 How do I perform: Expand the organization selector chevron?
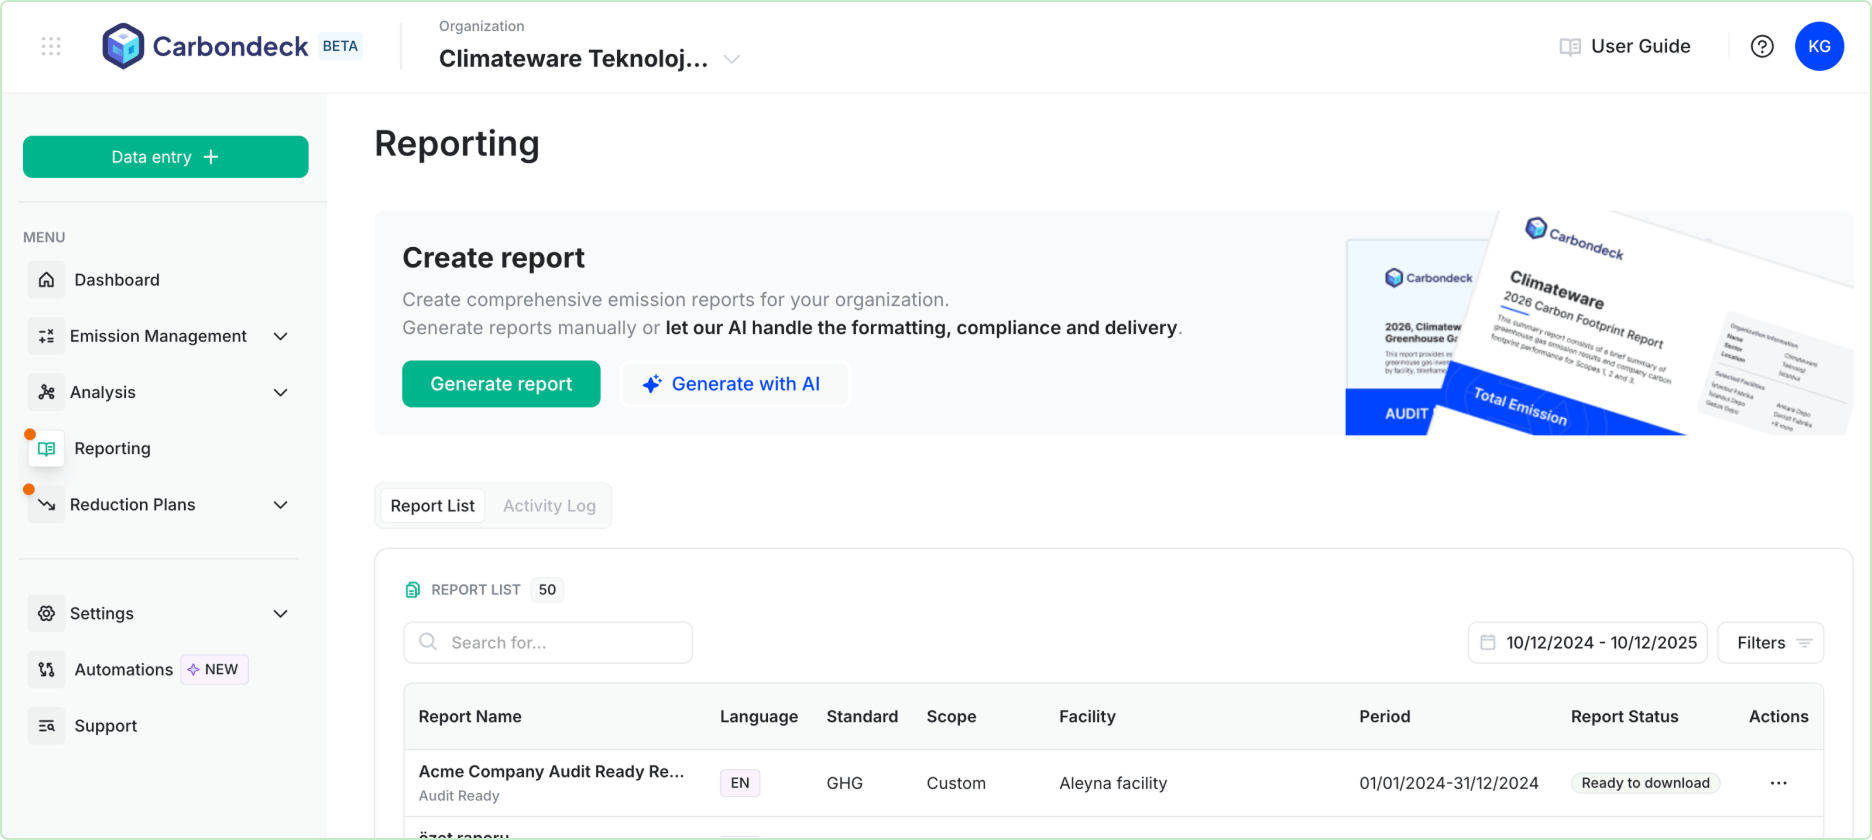[x=732, y=59]
